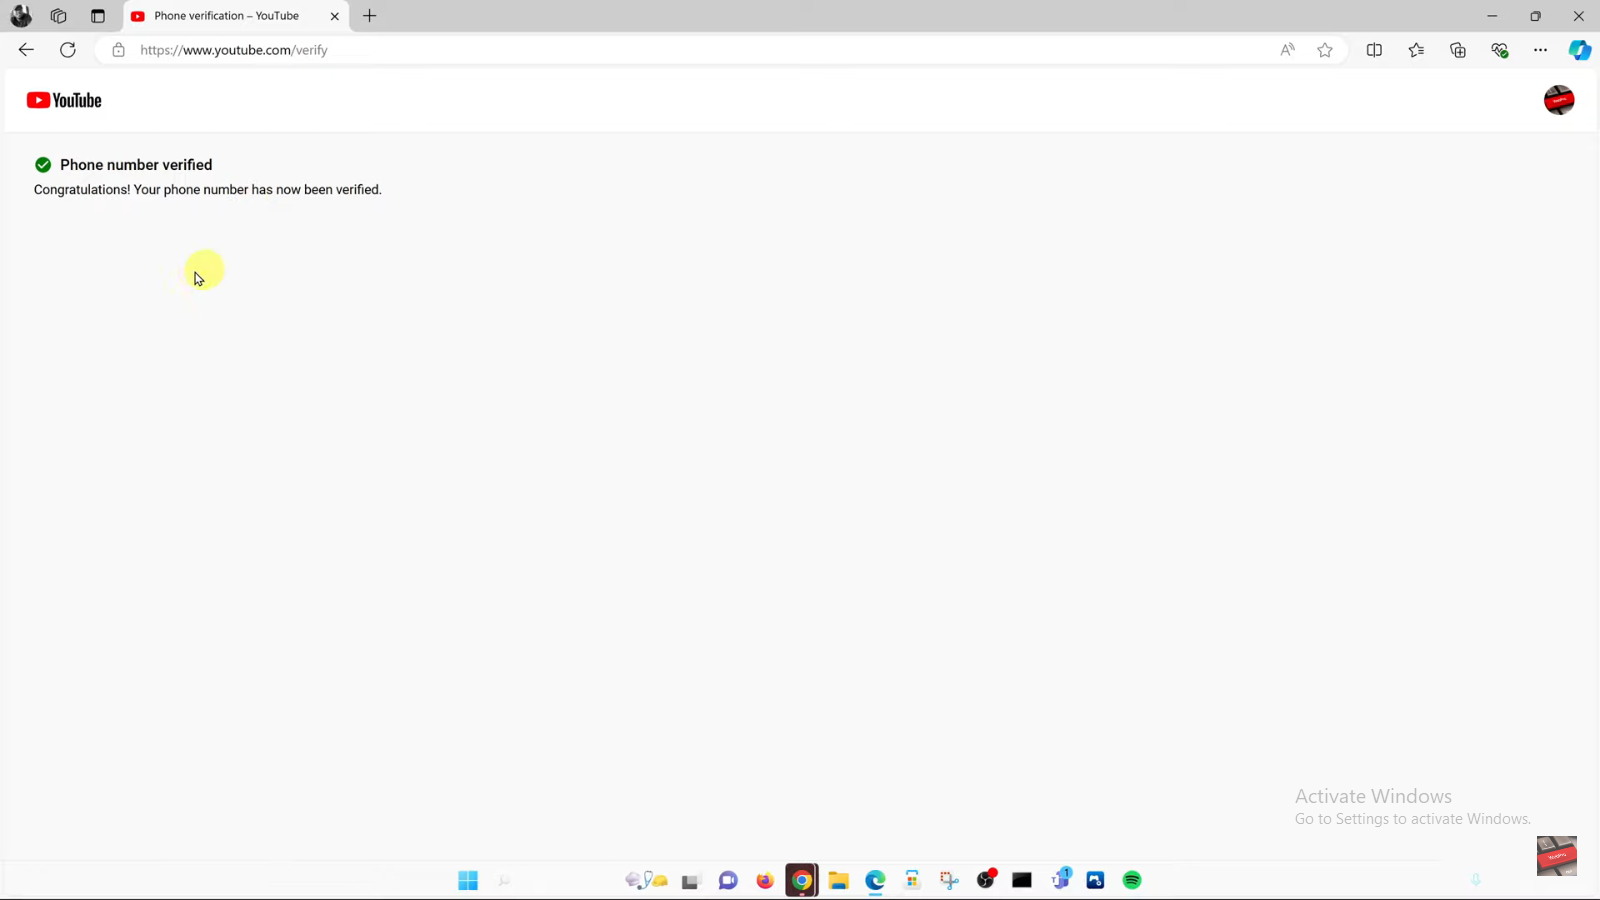Image resolution: width=1600 pixels, height=900 pixels.
Task: Open Snipping Tool from taskbar
Action: click(x=949, y=880)
